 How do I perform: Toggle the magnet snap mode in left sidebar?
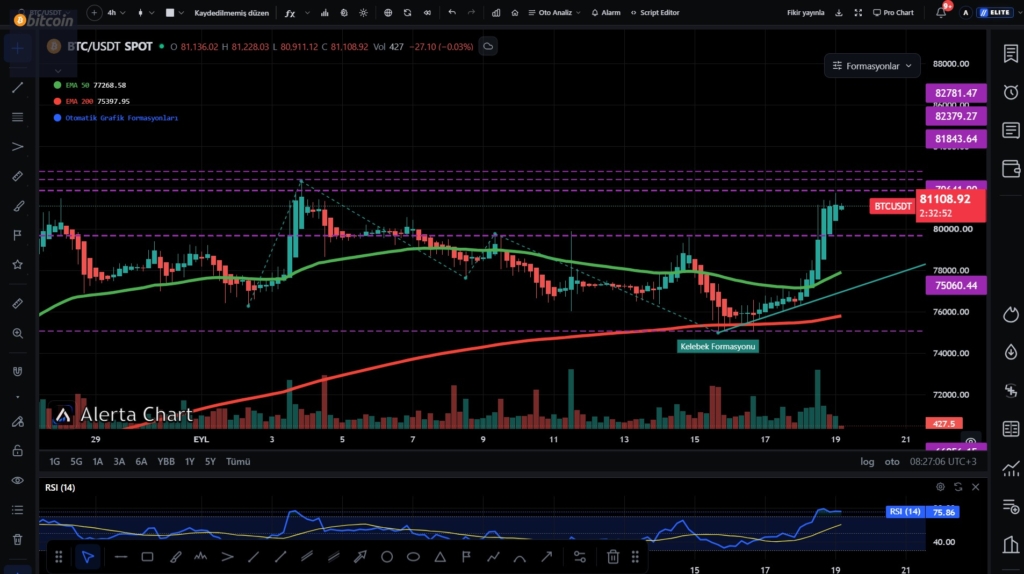click(x=18, y=371)
